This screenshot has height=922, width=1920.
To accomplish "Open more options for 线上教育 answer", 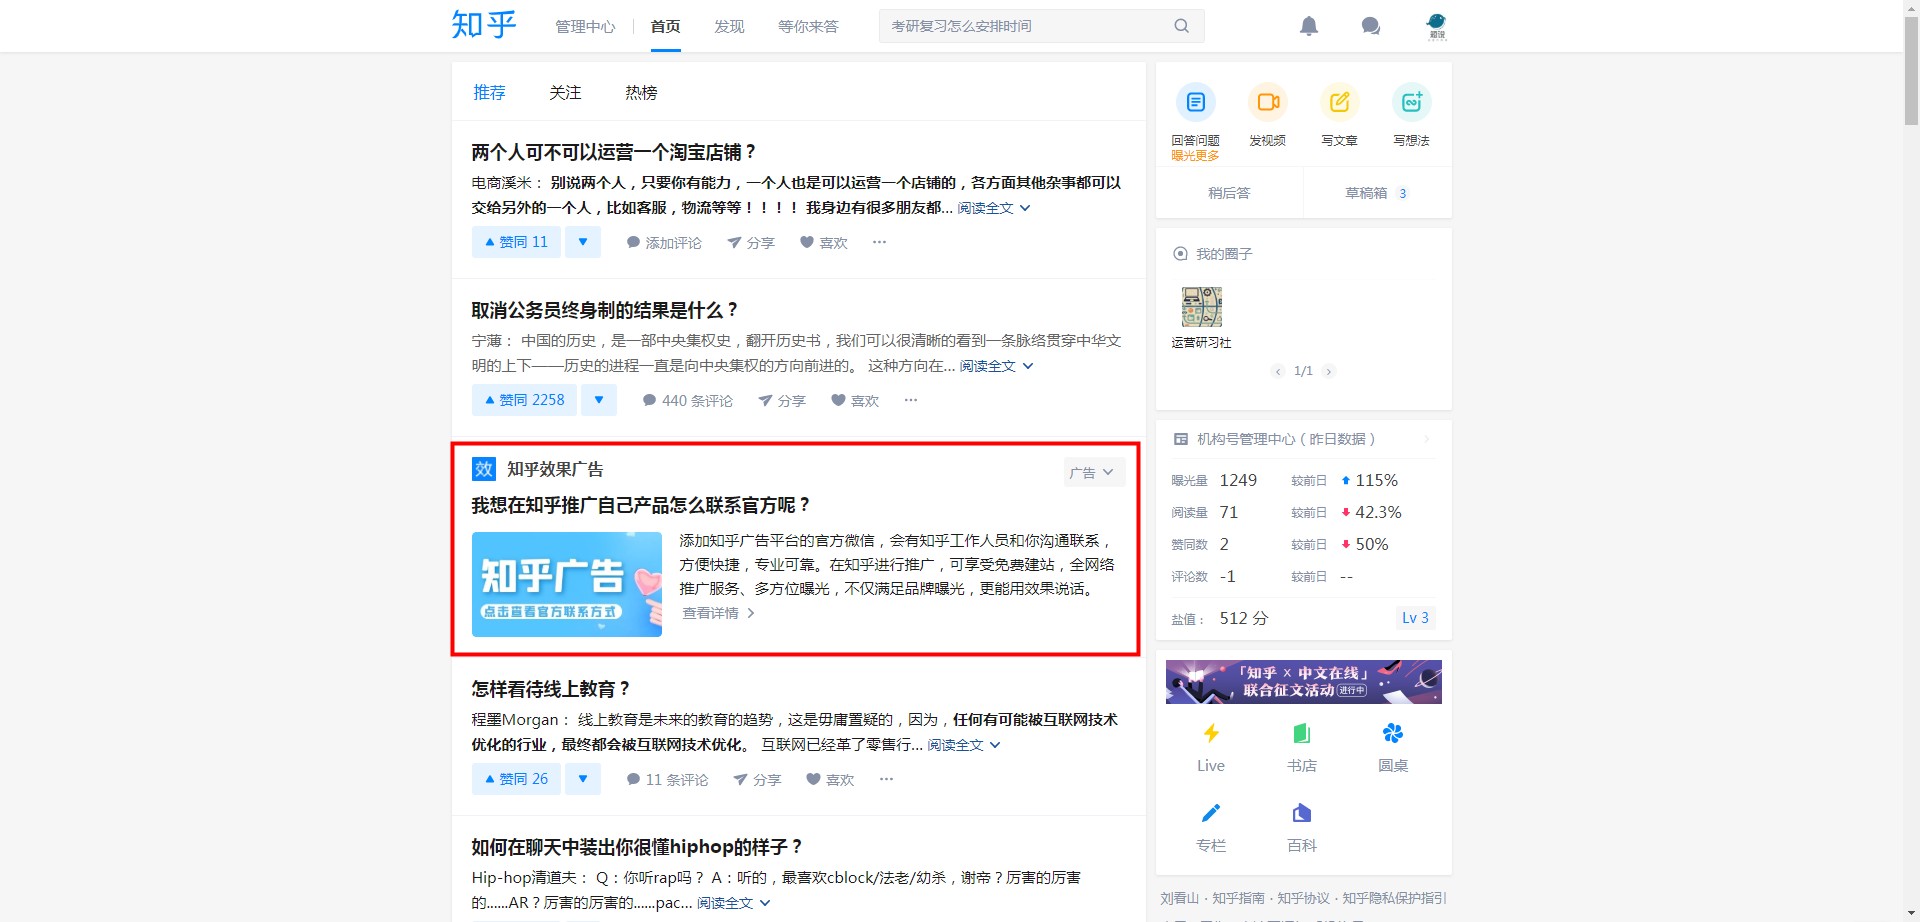I will (x=886, y=779).
